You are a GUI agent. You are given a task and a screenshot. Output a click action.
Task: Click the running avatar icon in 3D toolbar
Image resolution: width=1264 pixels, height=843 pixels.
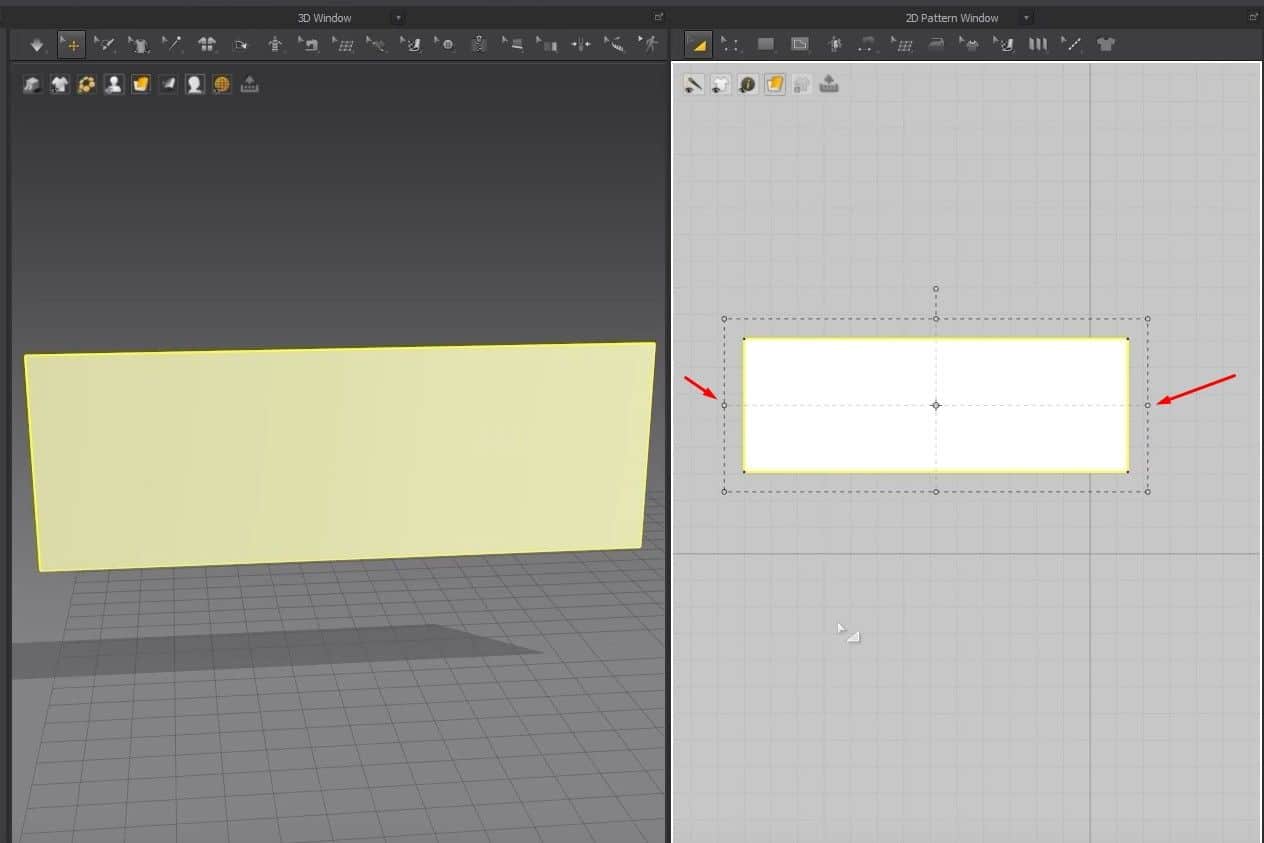click(651, 44)
